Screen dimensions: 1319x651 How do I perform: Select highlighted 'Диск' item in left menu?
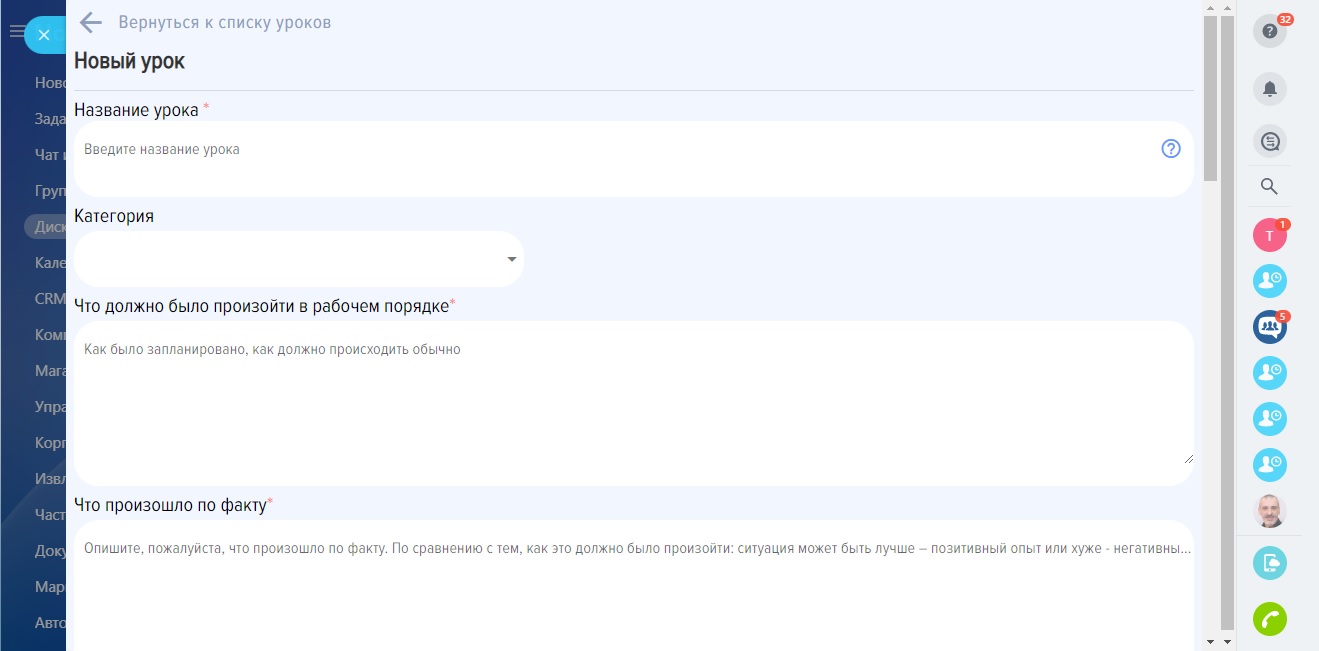[45, 226]
